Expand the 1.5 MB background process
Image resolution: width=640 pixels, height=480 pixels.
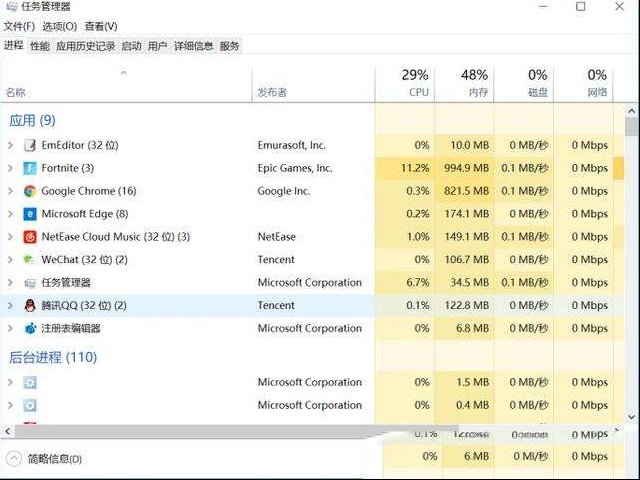(x=10, y=382)
